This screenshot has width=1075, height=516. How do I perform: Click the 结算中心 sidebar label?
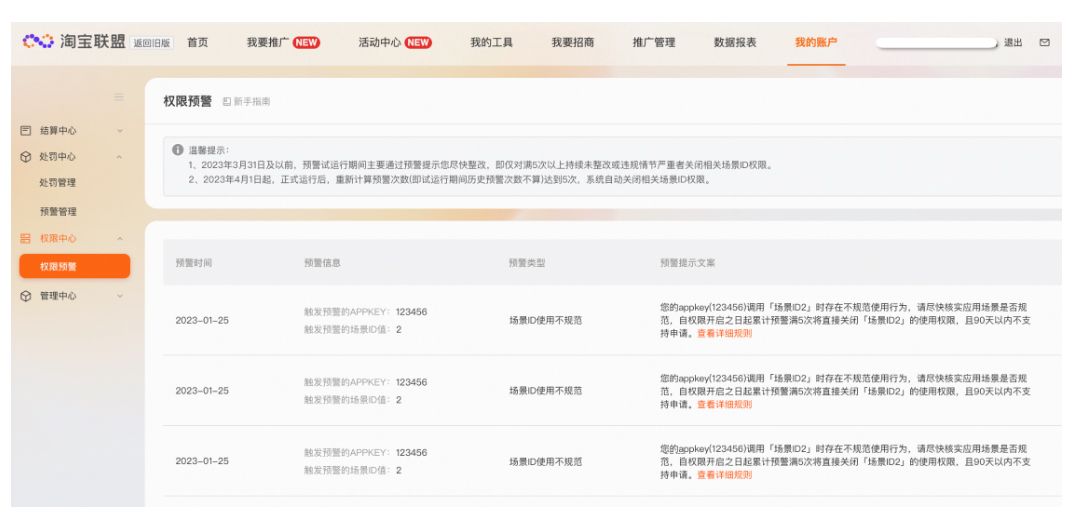(x=58, y=130)
